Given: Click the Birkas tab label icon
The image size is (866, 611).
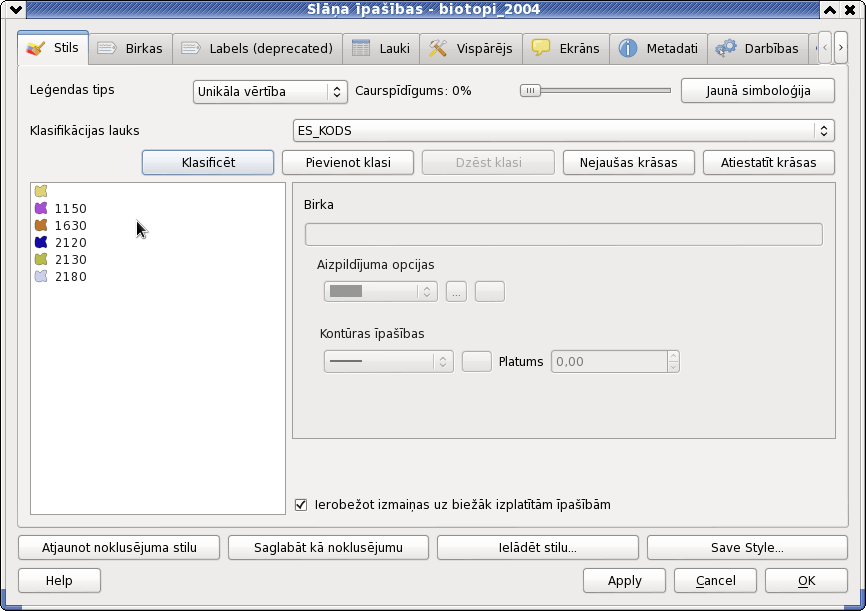Looking at the screenshot, I should [107, 49].
